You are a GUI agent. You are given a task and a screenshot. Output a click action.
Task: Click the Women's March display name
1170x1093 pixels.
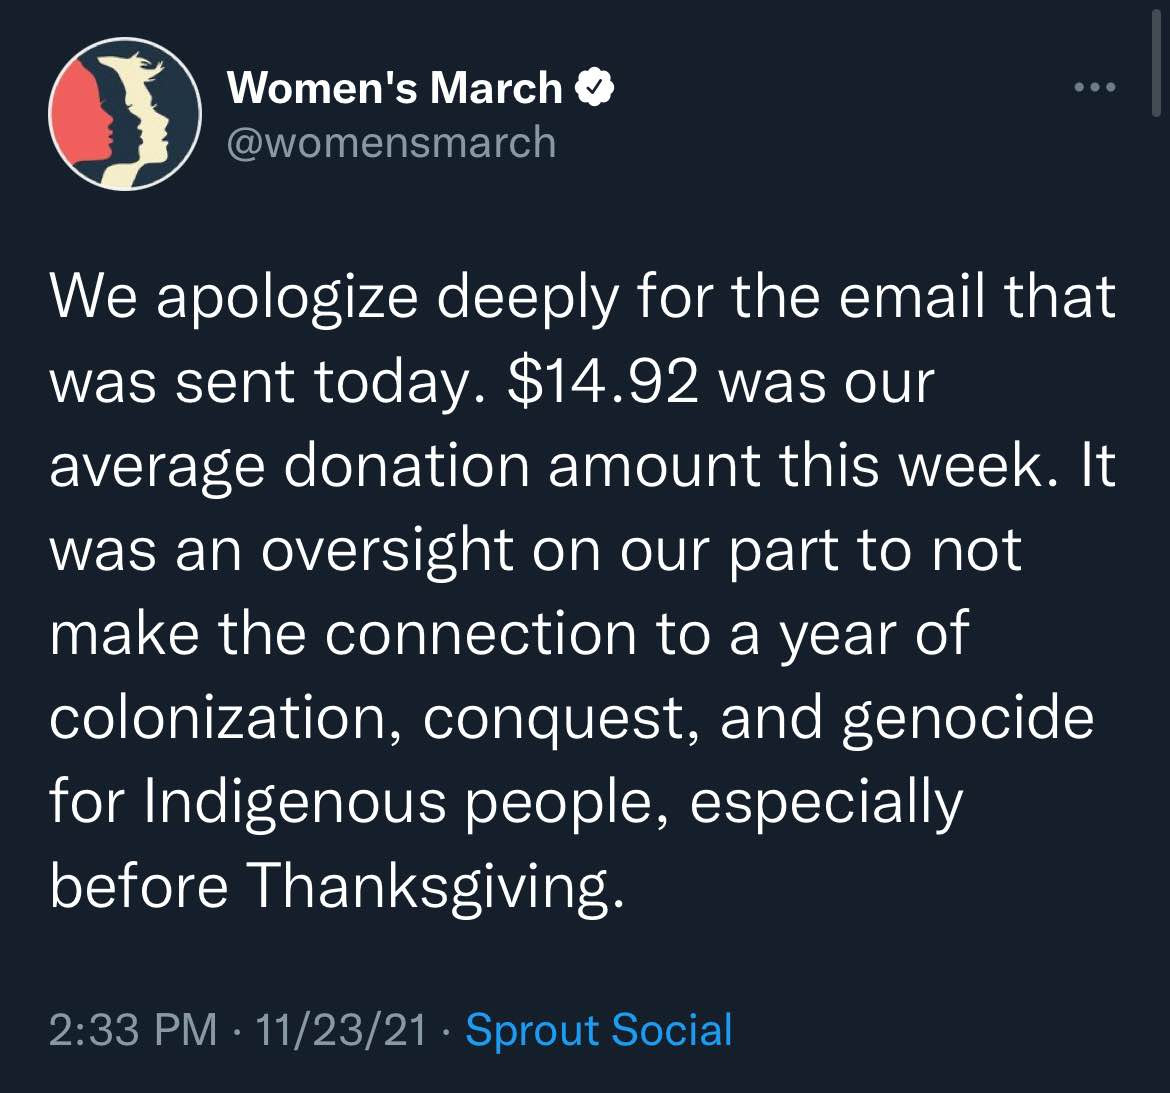[395, 88]
